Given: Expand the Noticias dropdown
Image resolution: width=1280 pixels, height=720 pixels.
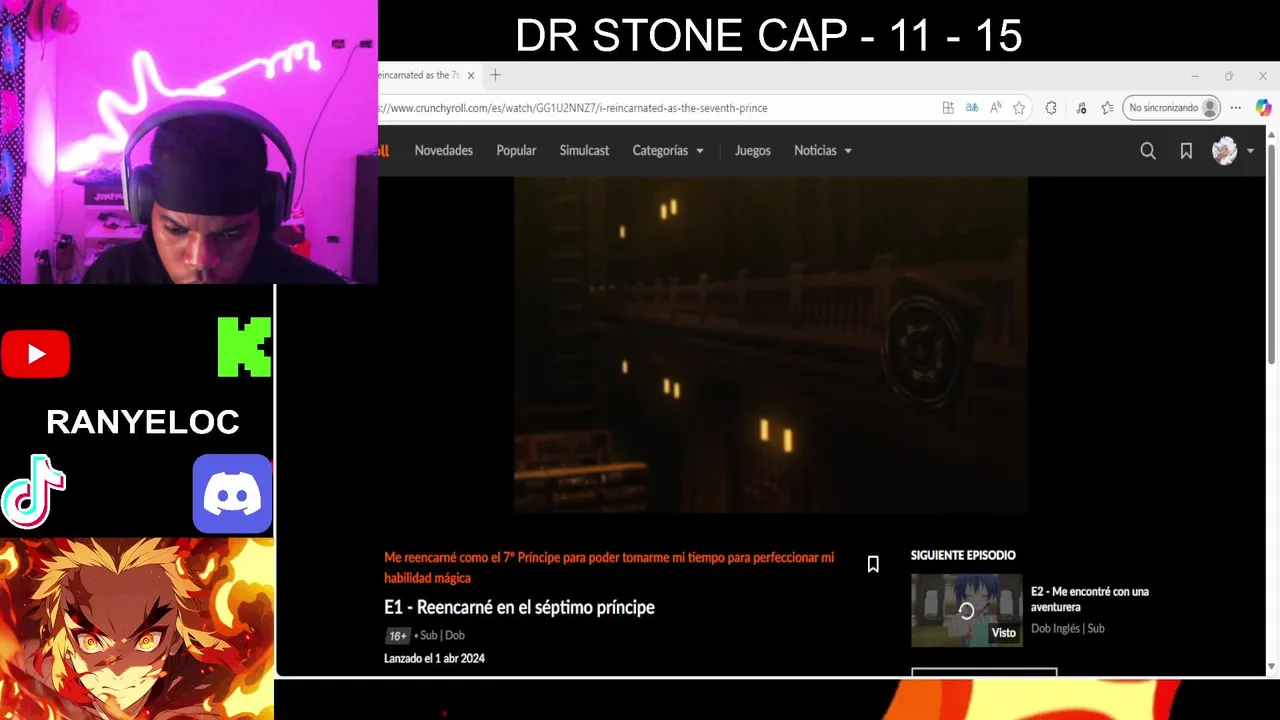Looking at the screenshot, I should point(823,151).
